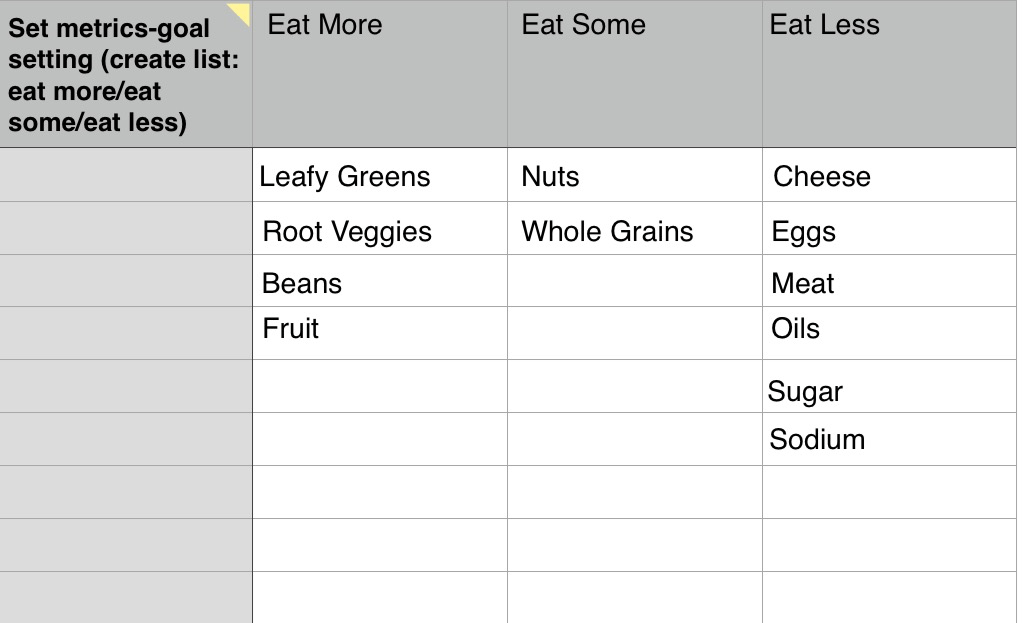Click the 'Eat Some' column header
This screenshot has width=1023, height=623.
[634, 75]
